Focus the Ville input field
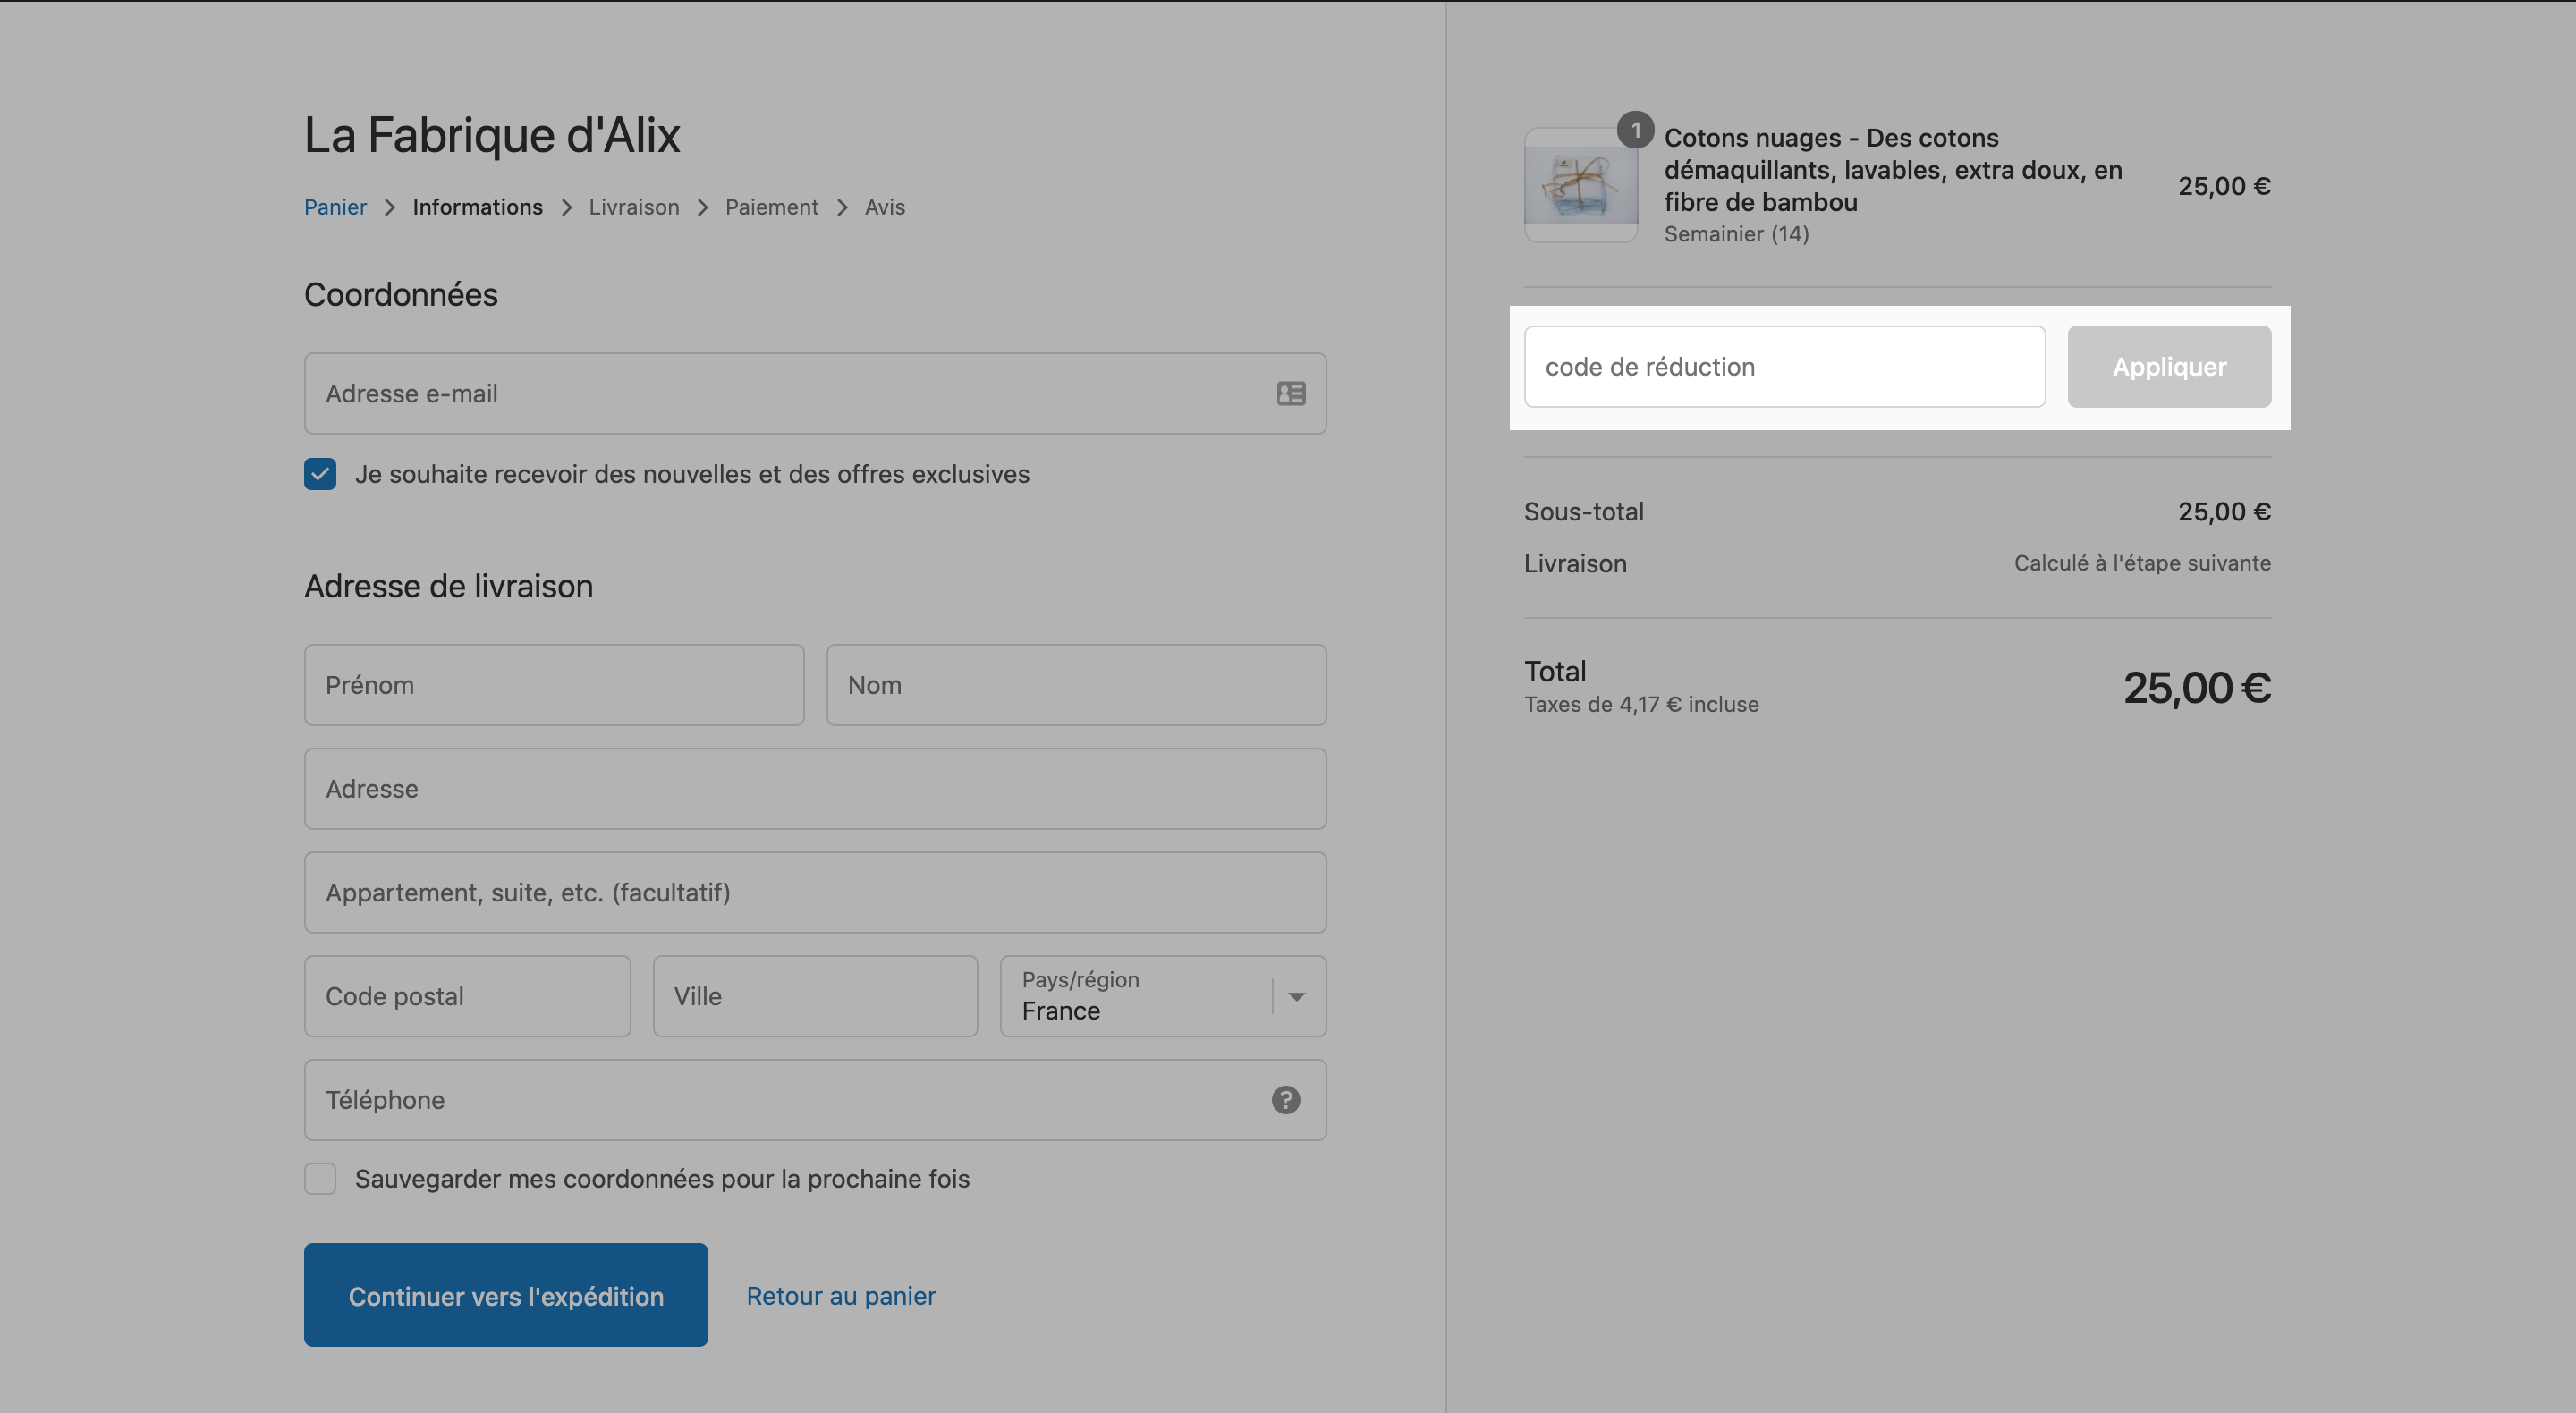 (815, 996)
